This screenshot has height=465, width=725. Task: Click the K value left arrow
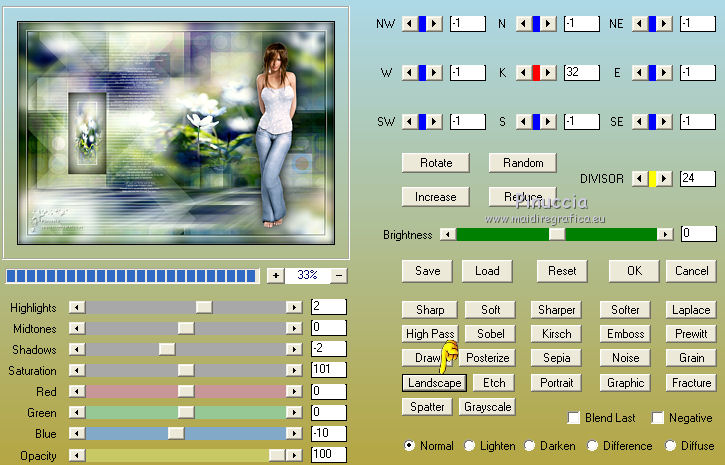coord(522,73)
